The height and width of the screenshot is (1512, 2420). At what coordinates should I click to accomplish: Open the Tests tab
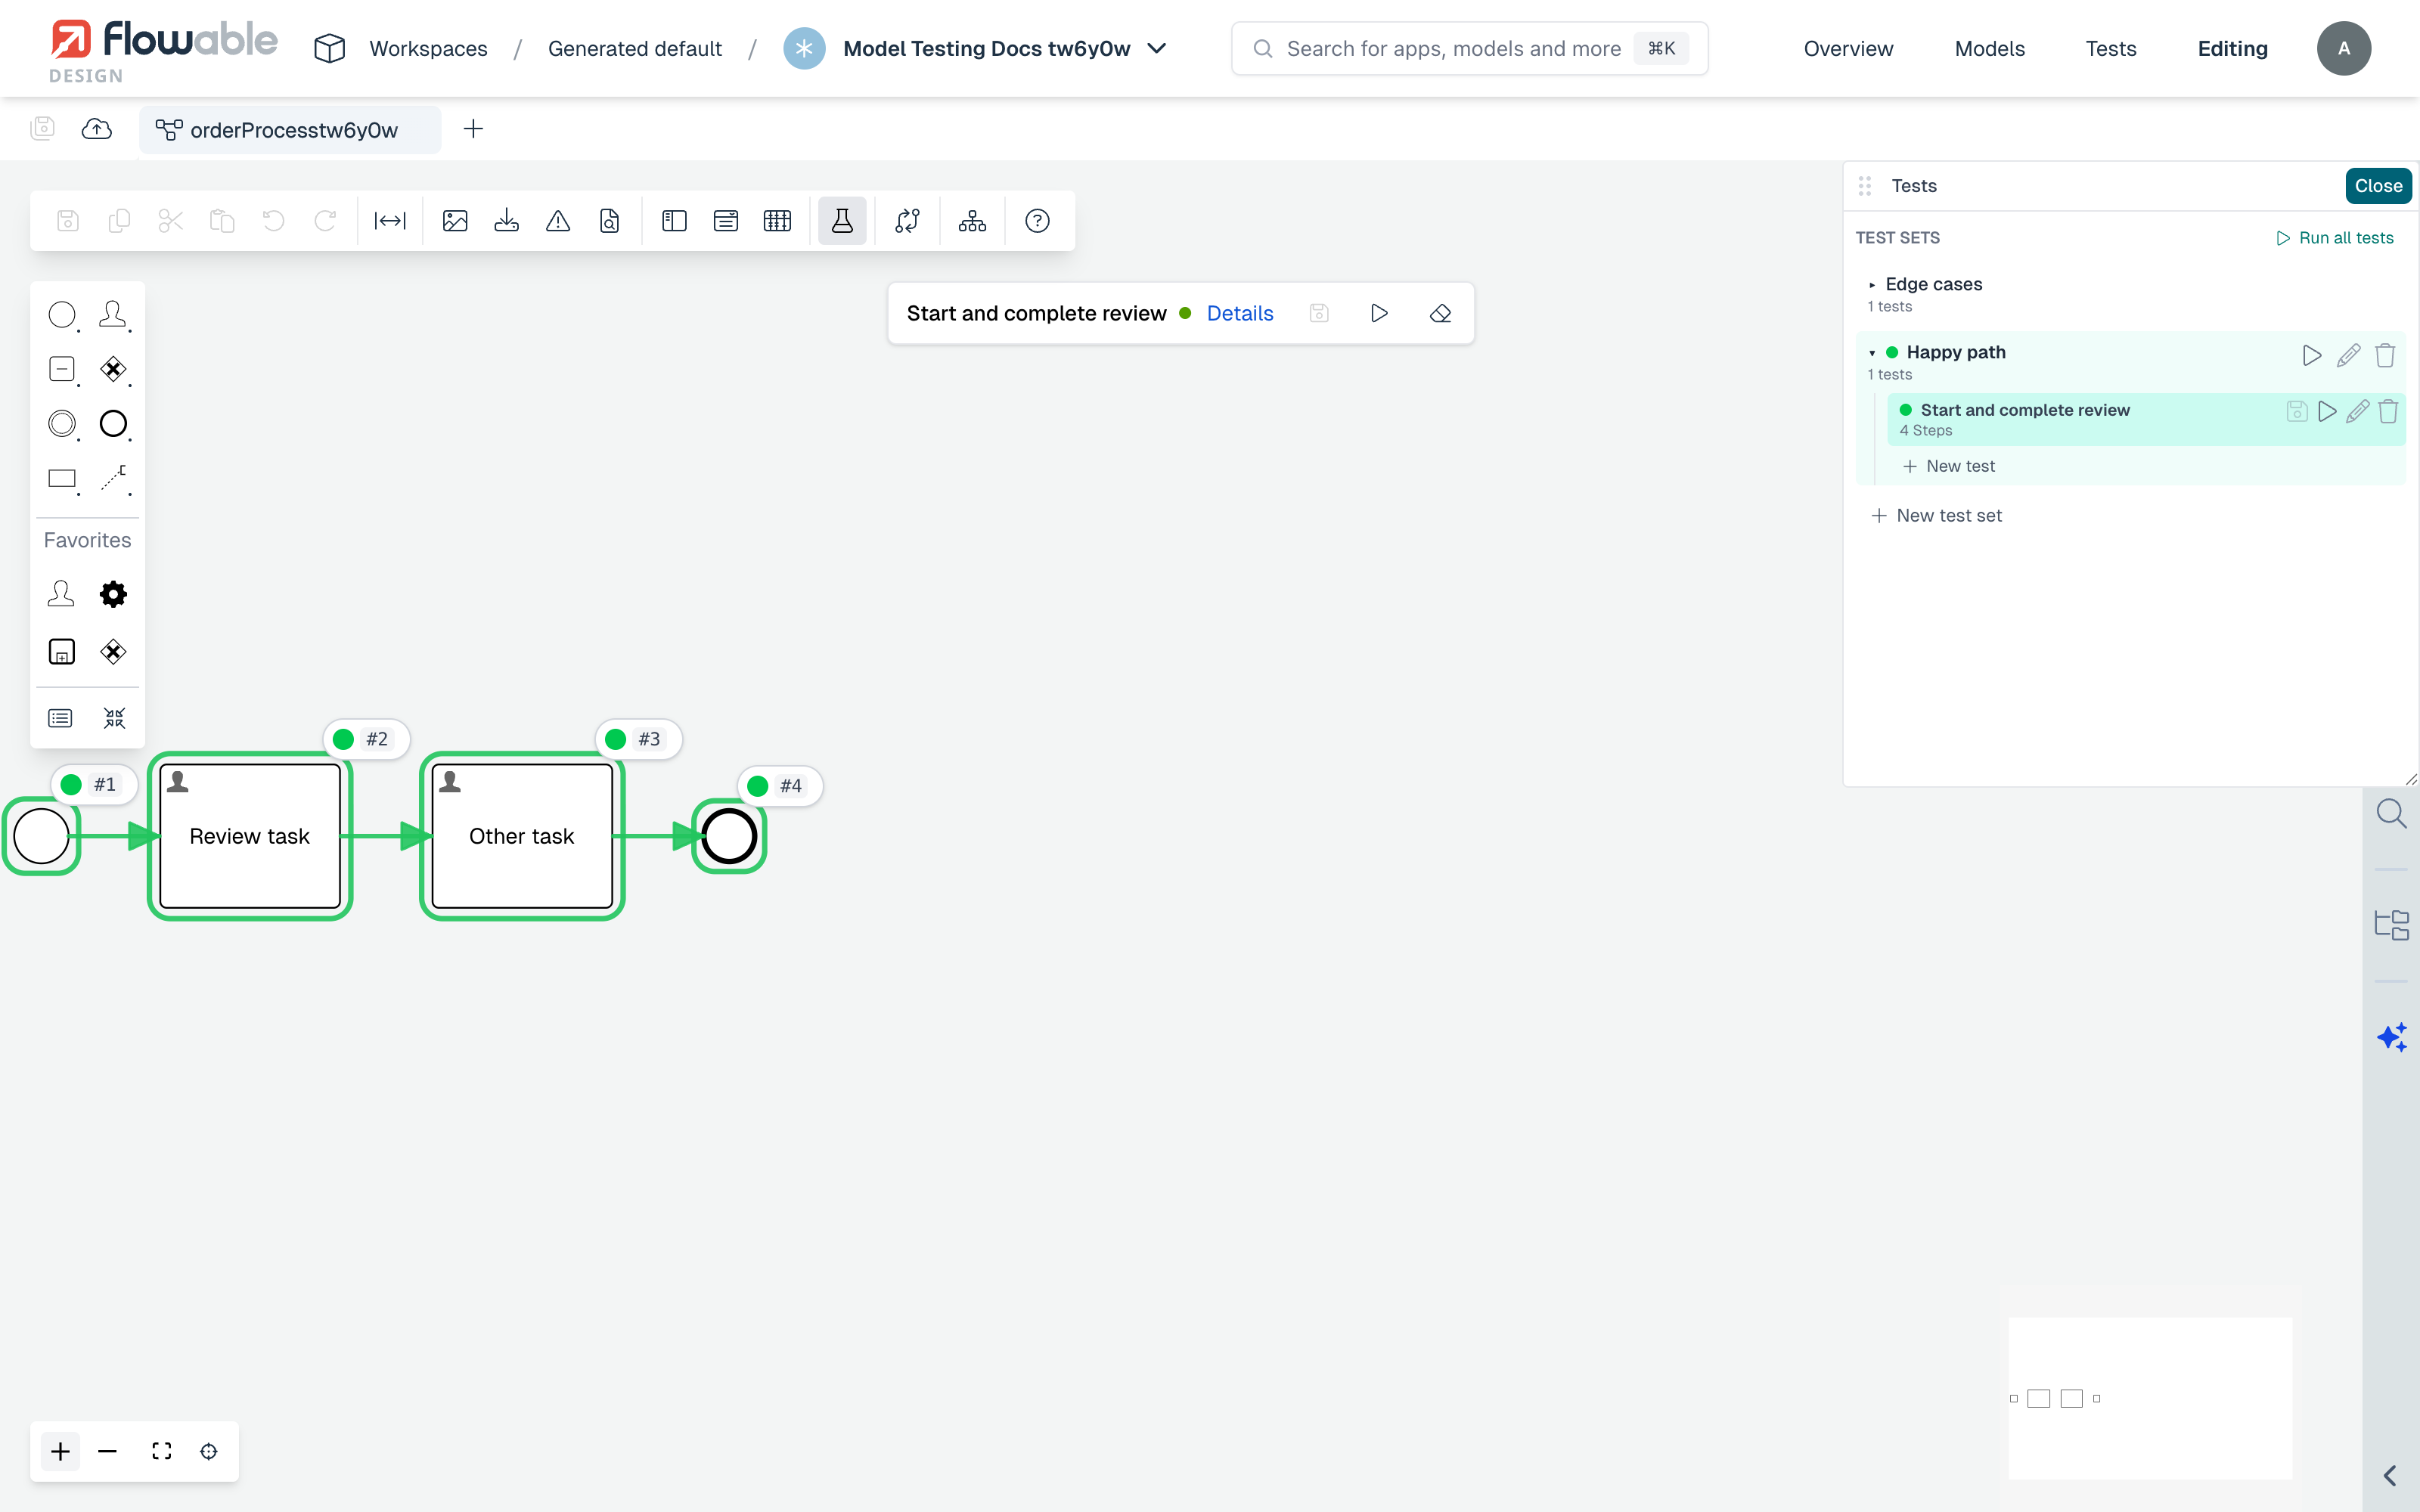pos(2110,48)
